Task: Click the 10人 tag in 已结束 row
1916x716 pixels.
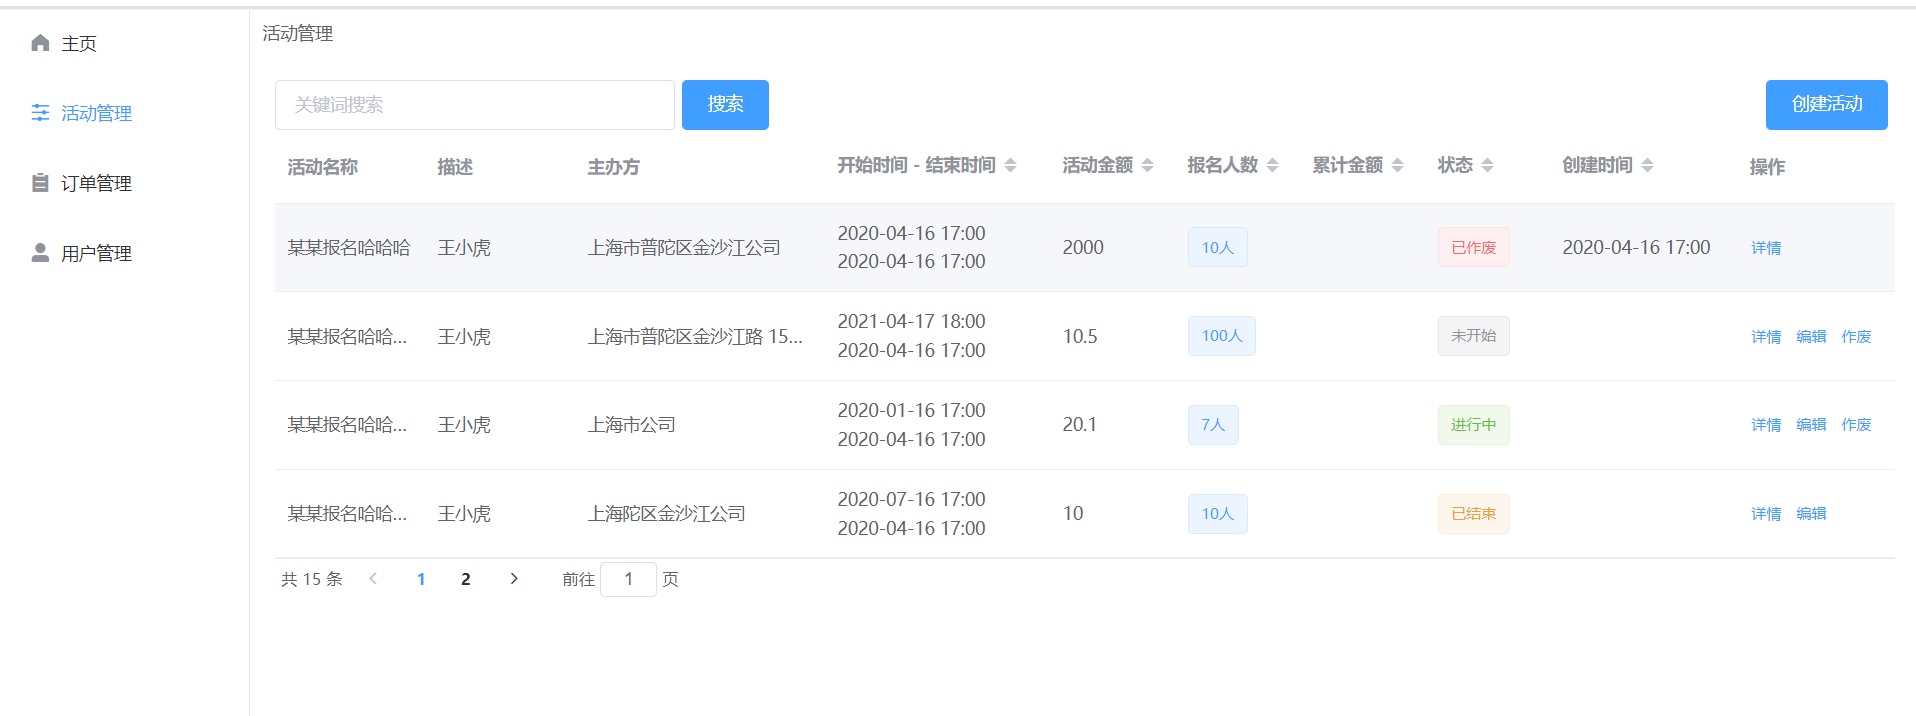Action: pos(1218,514)
